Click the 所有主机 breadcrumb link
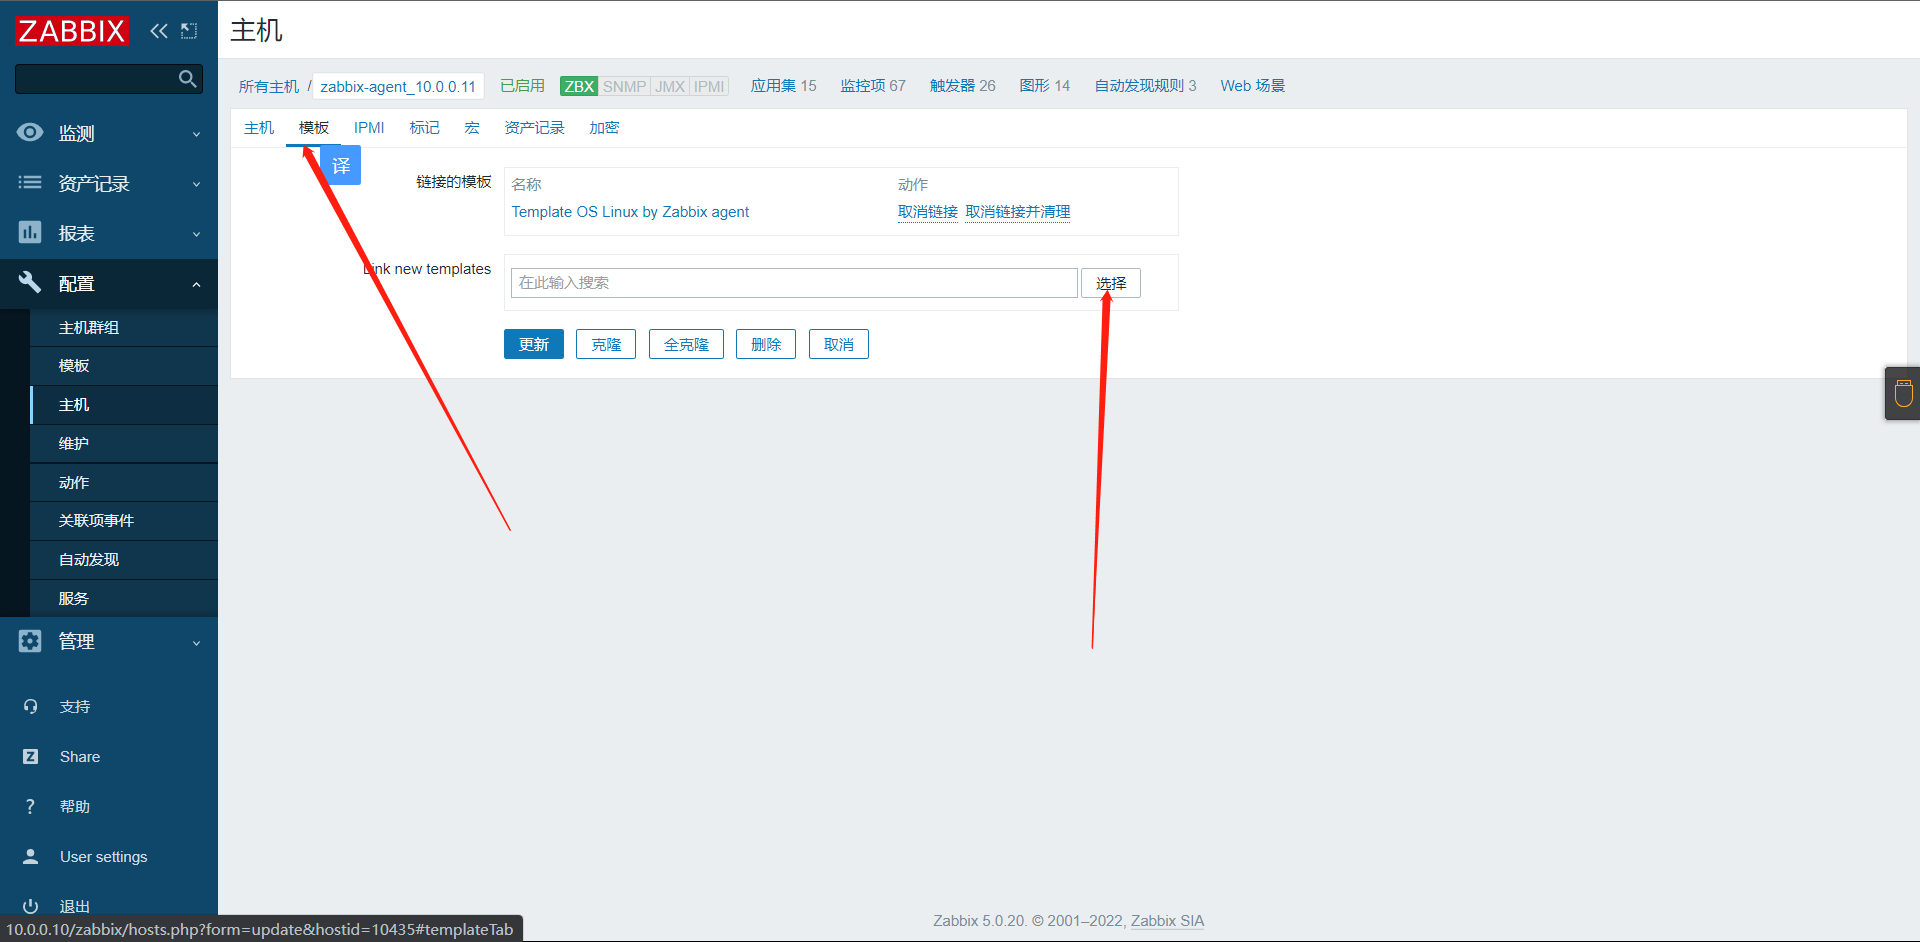Screen dimensions: 1920x942 269,87
